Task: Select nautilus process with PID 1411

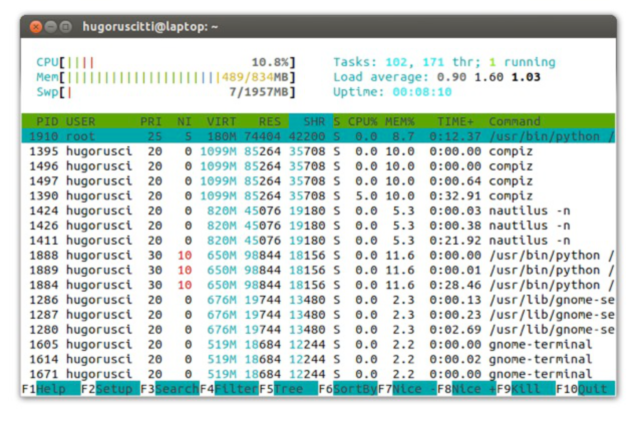Action: coord(318,240)
